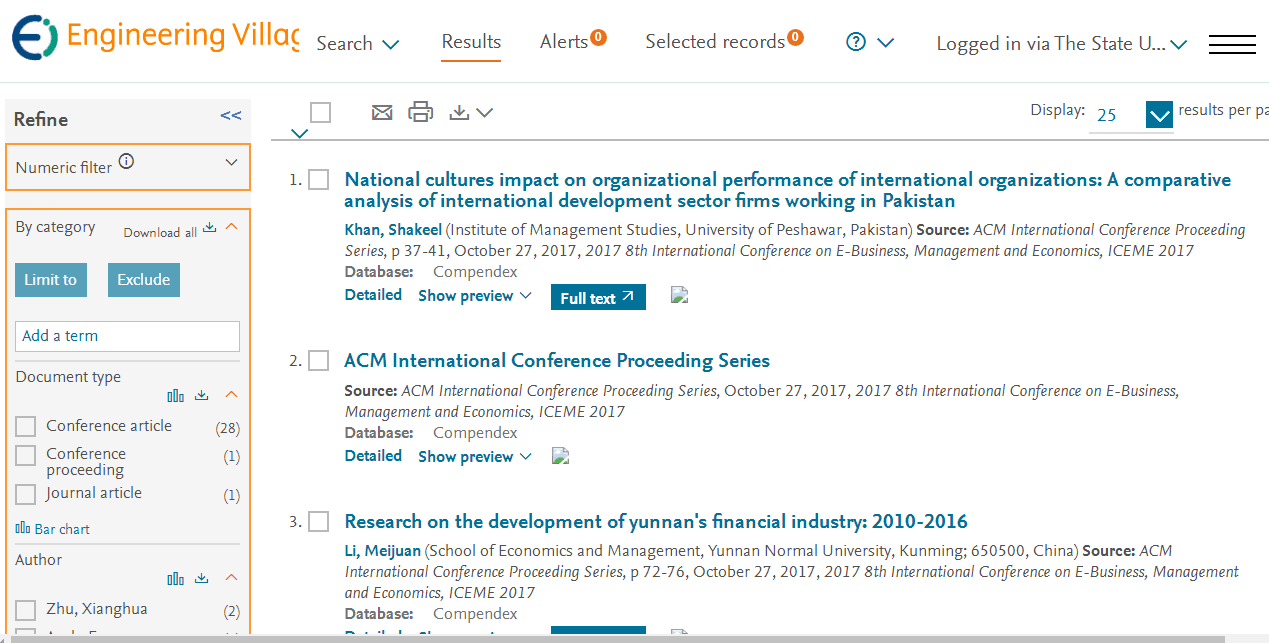The image size is (1269, 643).
Task: Email the selected records via envelope icon
Action: pyautogui.click(x=382, y=112)
